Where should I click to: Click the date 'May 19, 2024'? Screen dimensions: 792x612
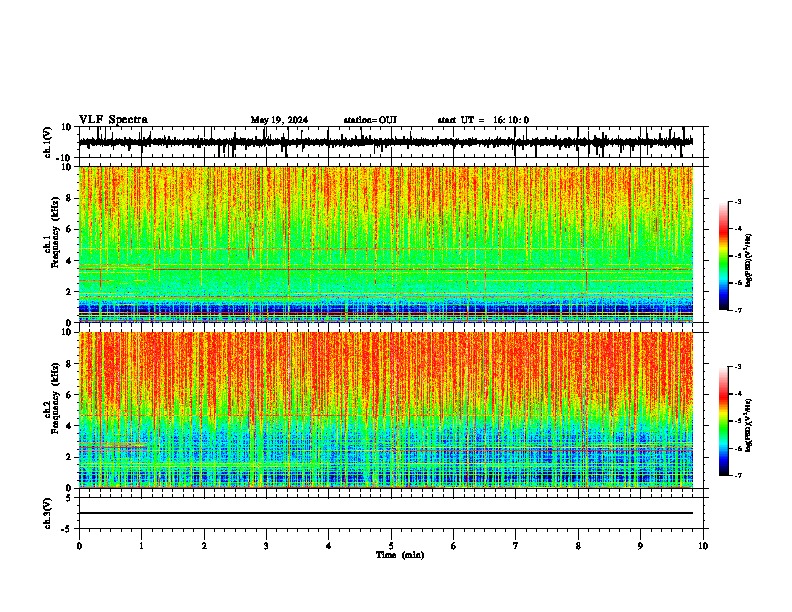coord(279,120)
